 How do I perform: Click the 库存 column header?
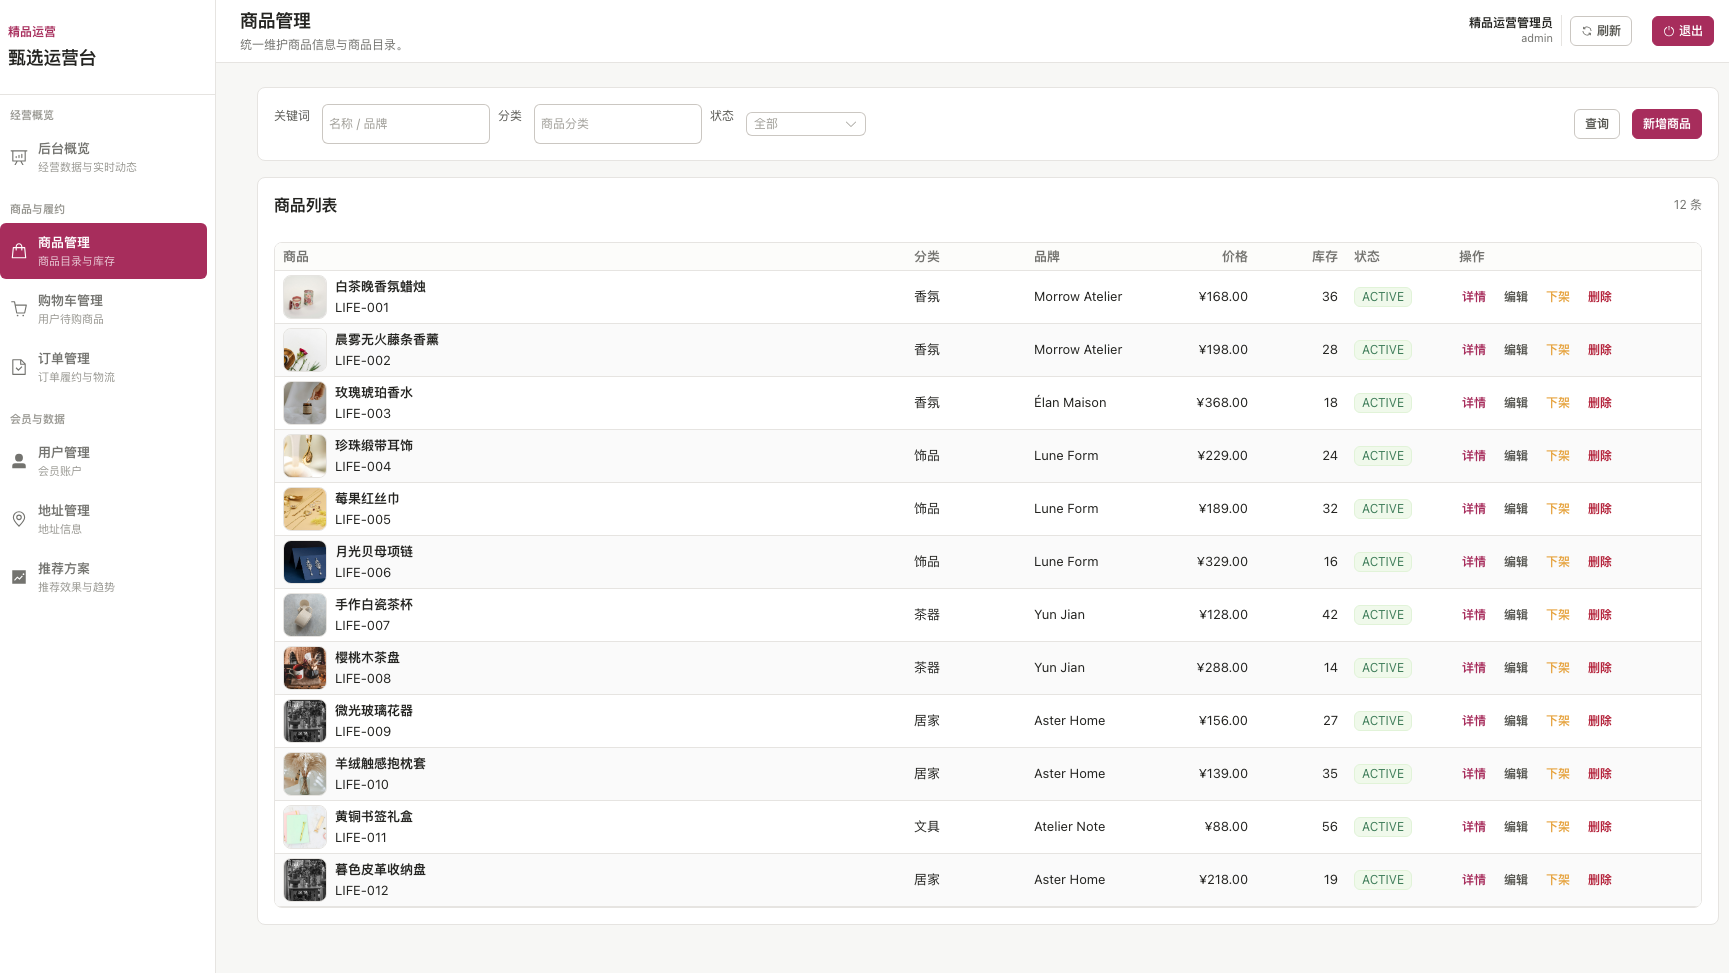tap(1325, 257)
